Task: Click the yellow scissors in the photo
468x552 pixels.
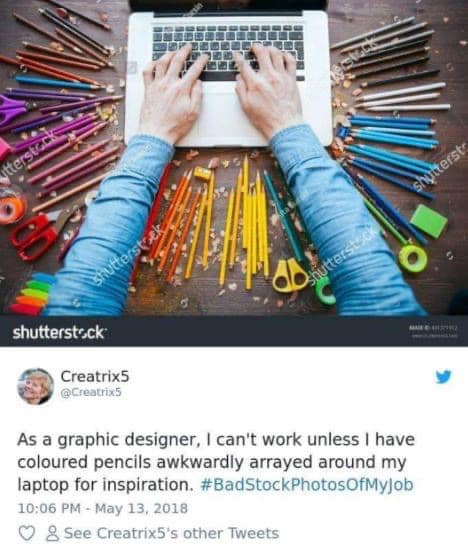Action: [291, 276]
